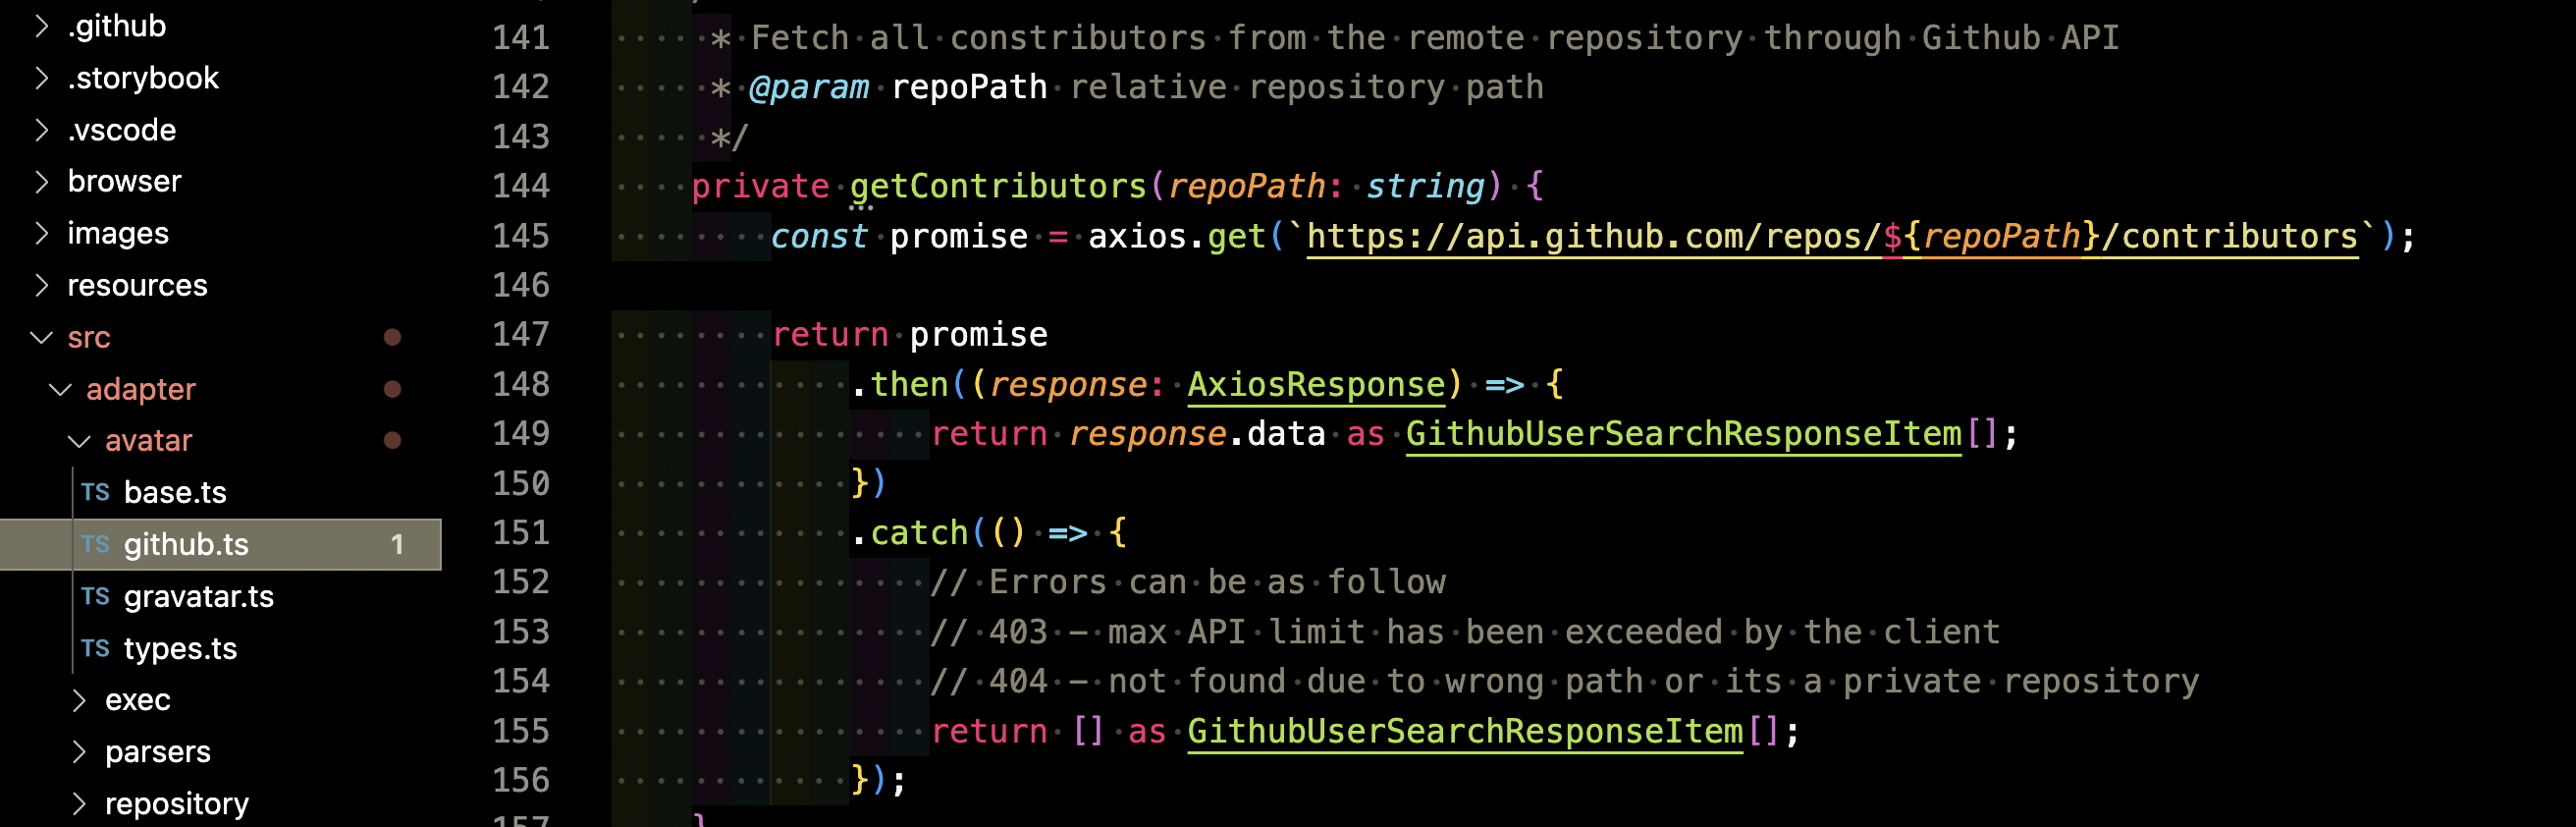Click the modified dot badge on adapter folder
This screenshot has height=827, width=2576.
click(x=392, y=389)
